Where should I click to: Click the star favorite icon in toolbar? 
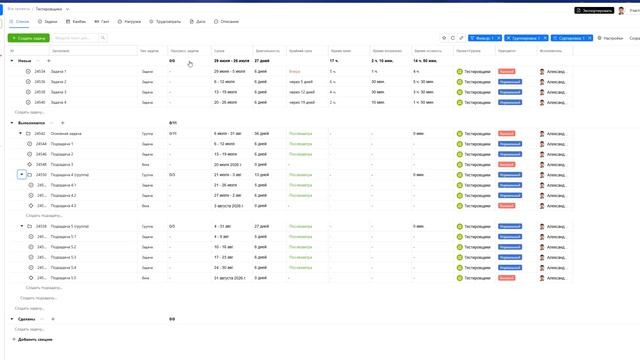pos(444,38)
